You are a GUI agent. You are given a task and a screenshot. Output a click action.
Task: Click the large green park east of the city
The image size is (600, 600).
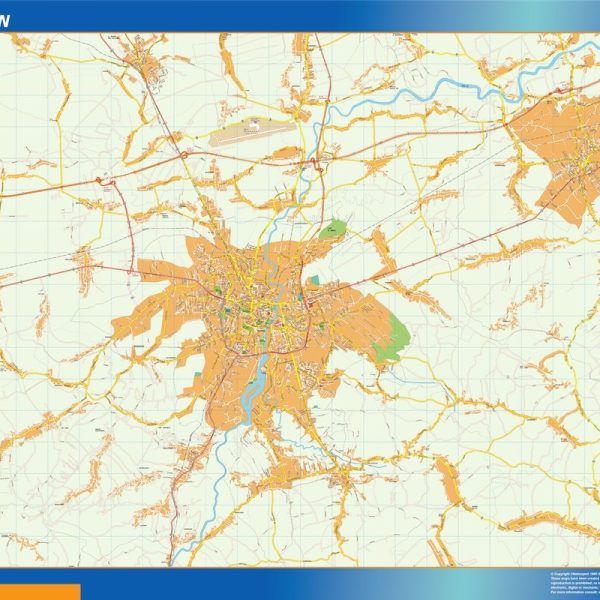[392, 340]
